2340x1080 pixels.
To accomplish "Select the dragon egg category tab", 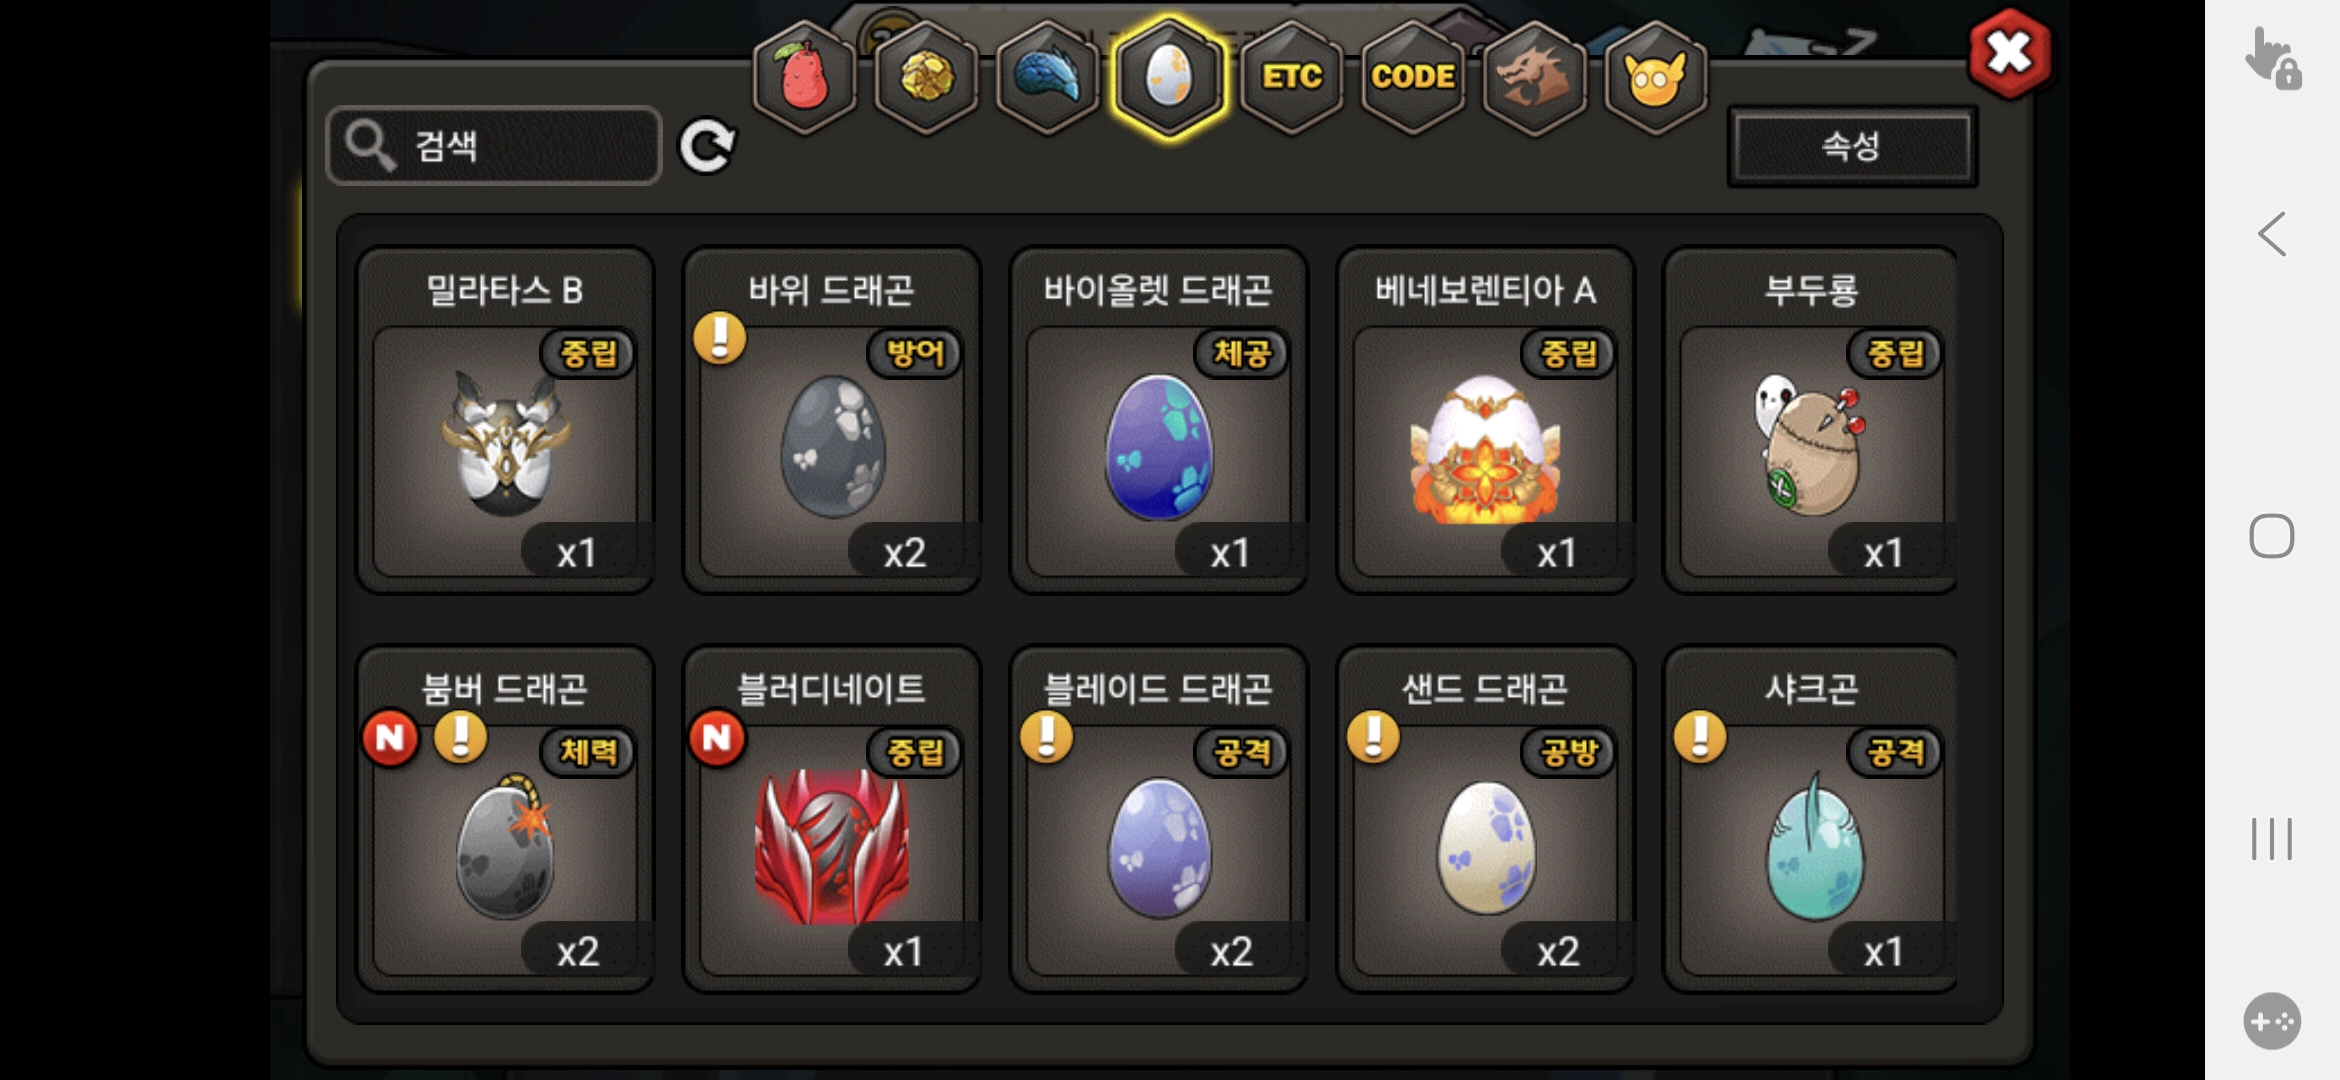I will 1169,77.
